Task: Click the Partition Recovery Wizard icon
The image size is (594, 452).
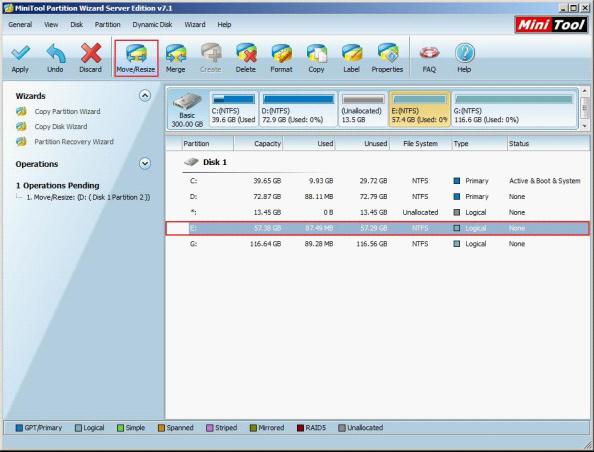Action: pyautogui.click(x=22, y=142)
